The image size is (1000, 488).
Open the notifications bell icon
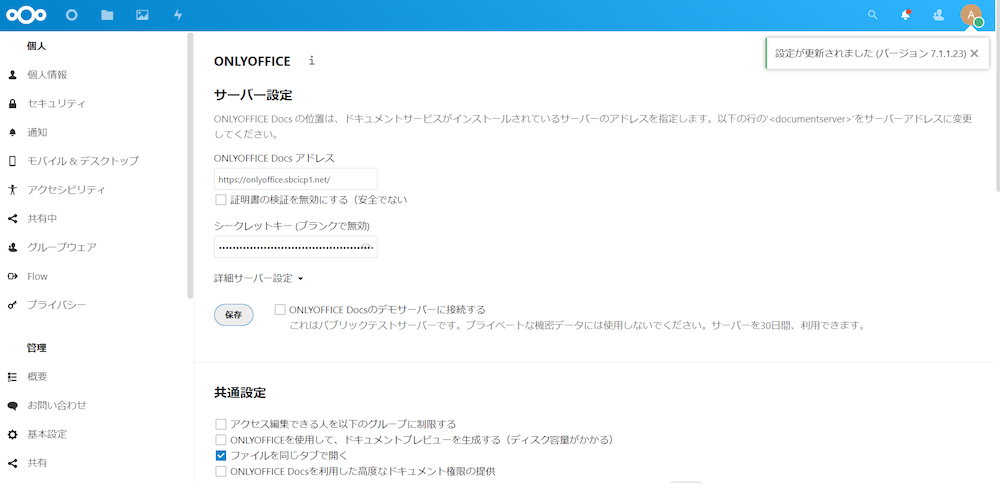[906, 15]
